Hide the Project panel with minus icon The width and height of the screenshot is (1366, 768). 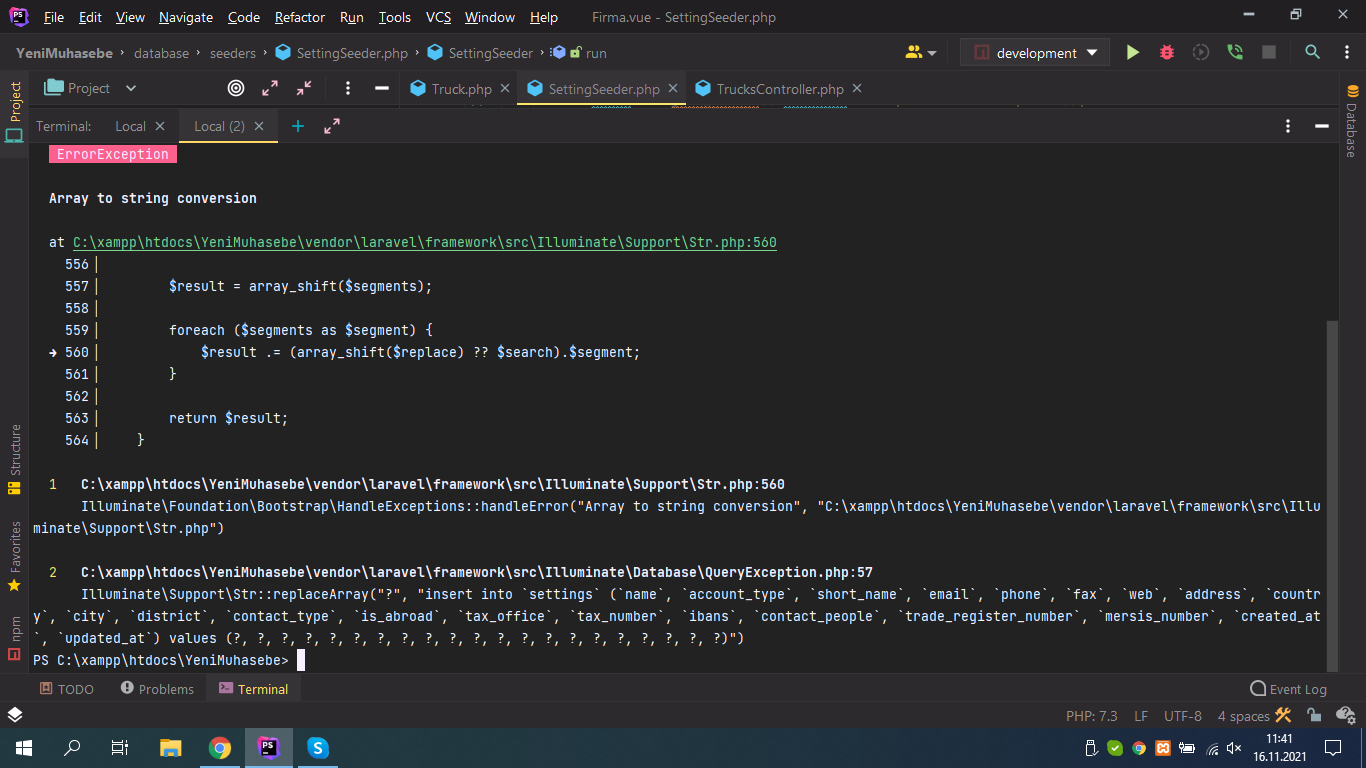381,88
